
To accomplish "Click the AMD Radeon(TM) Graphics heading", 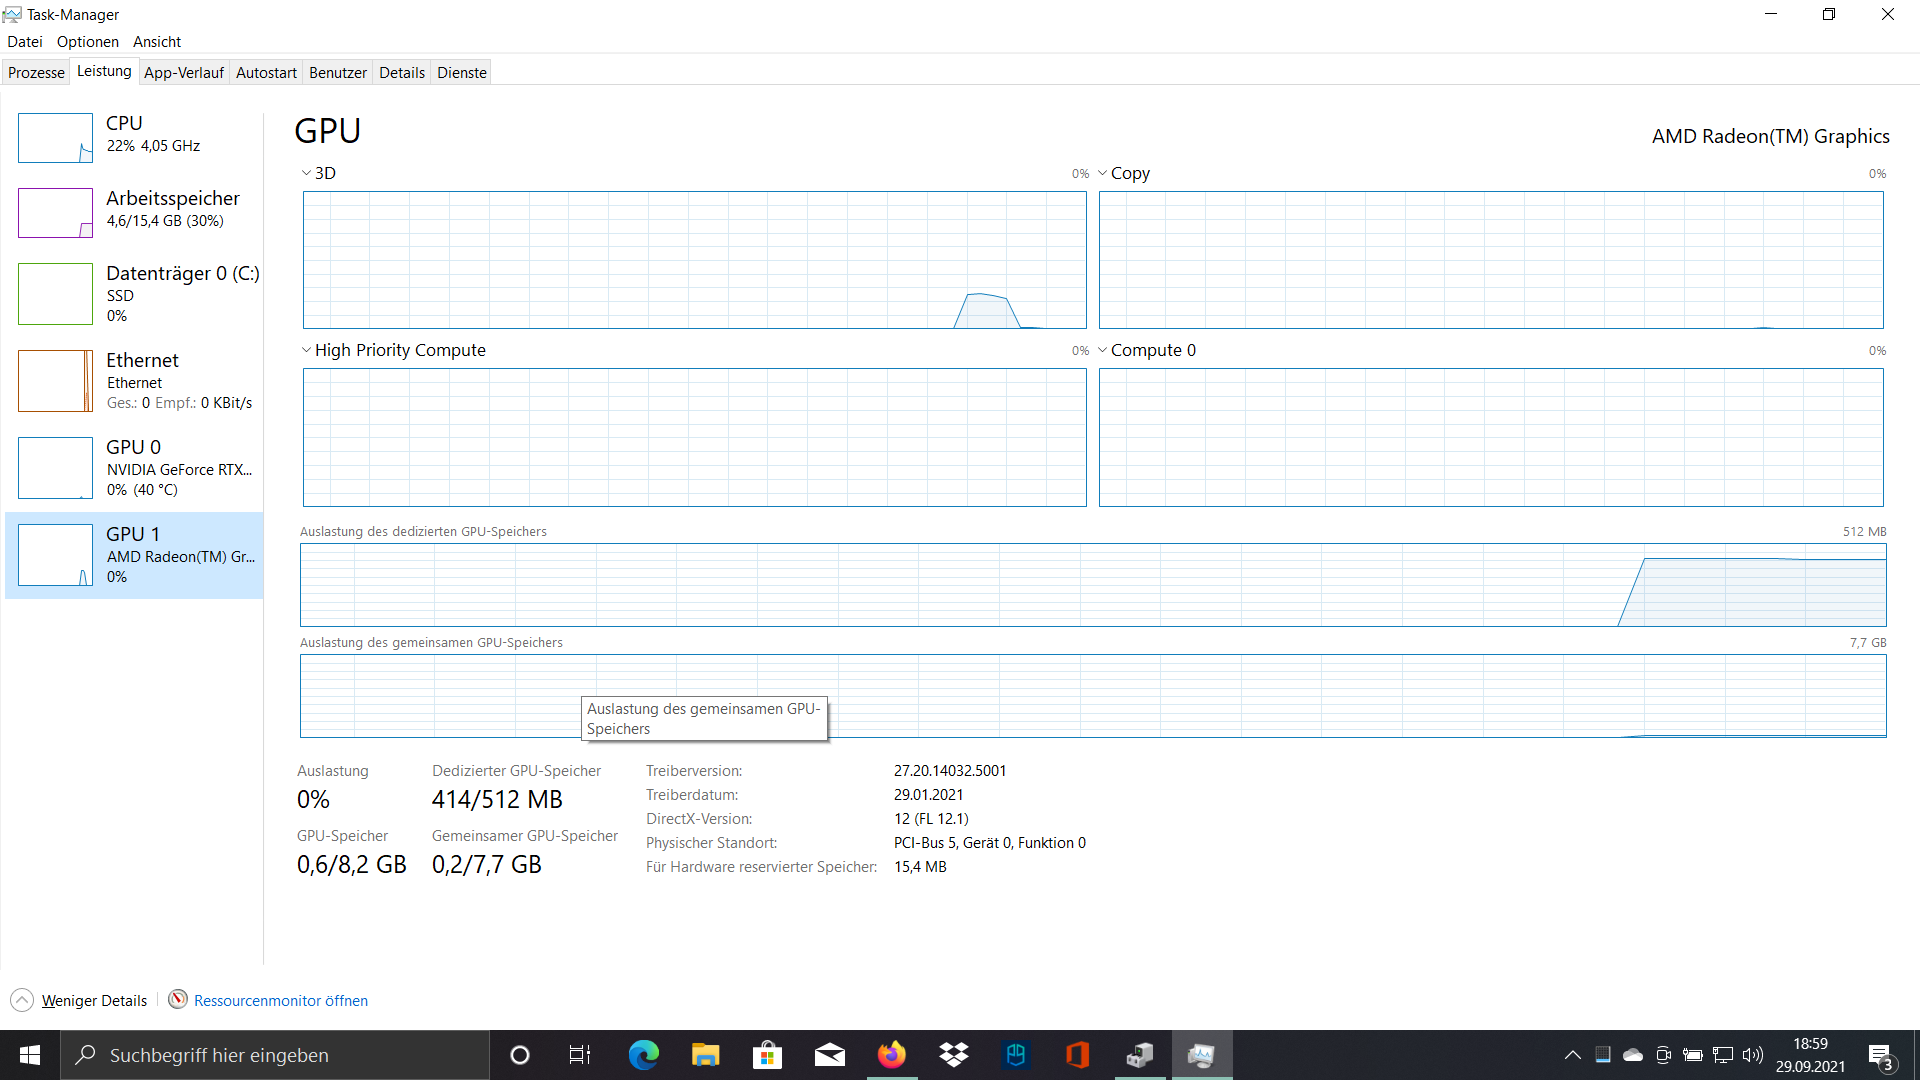I will point(1771,137).
